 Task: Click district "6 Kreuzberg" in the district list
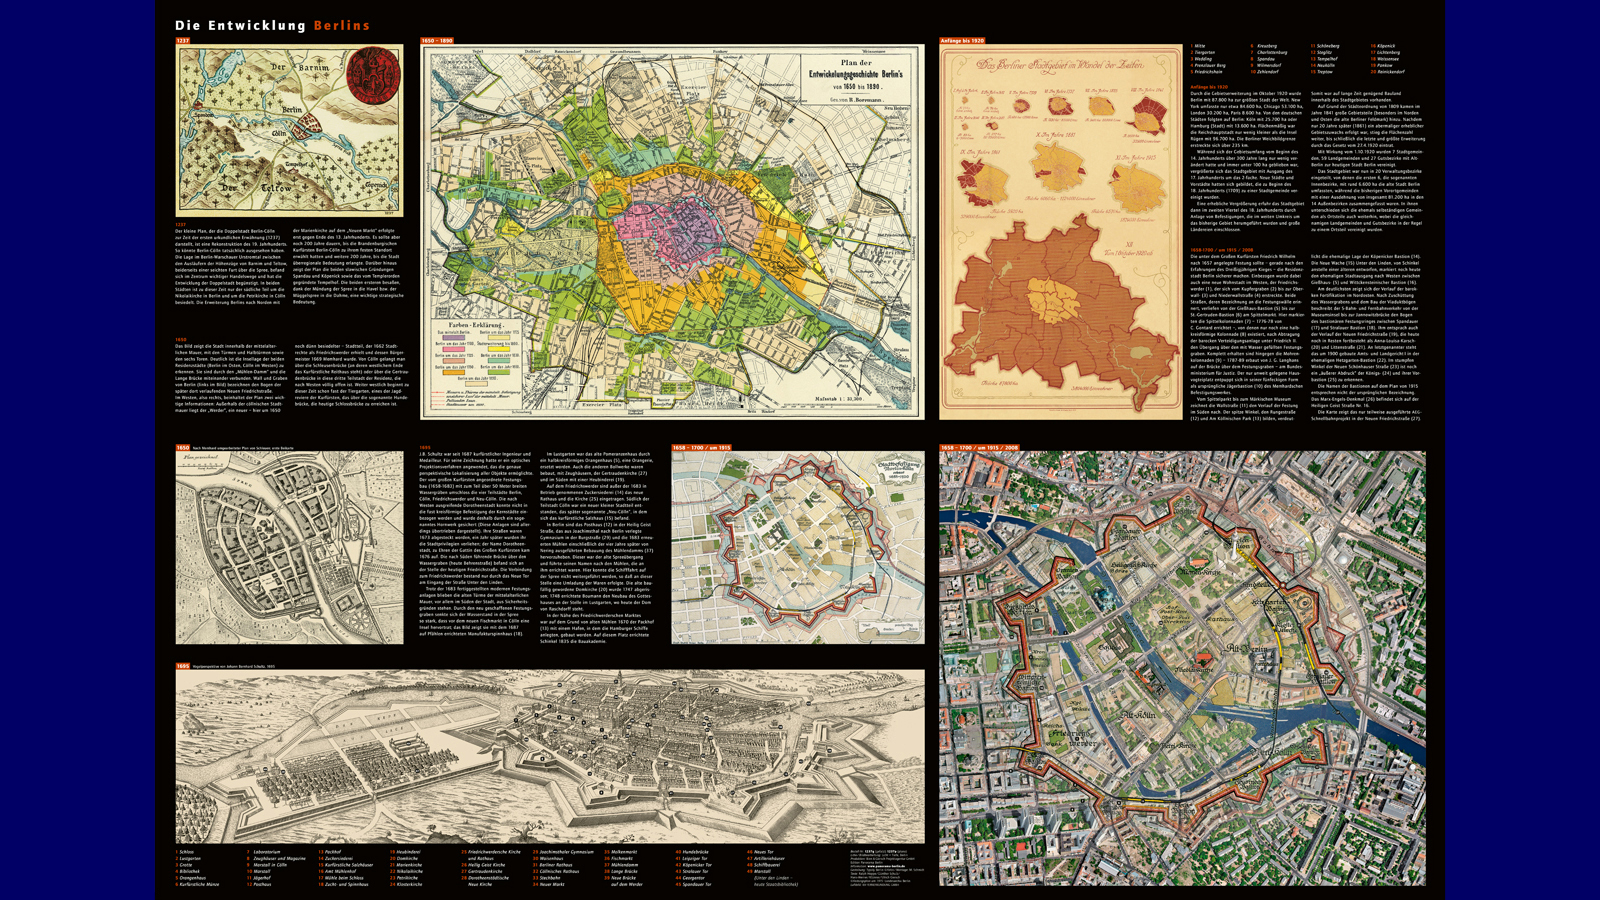pyautogui.click(x=1264, y=46)
